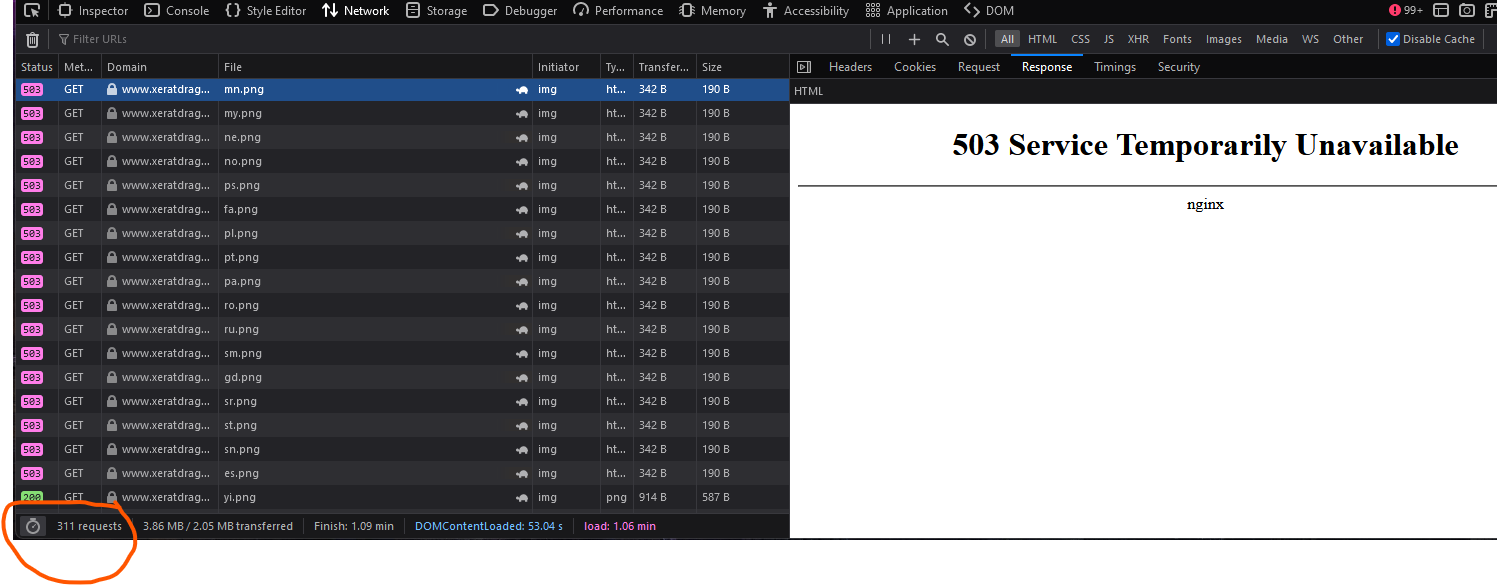The image size is (1497, 585).
Task: Filter requests by XHR type
Action: pyautogui.click(x=1138, y=39)
